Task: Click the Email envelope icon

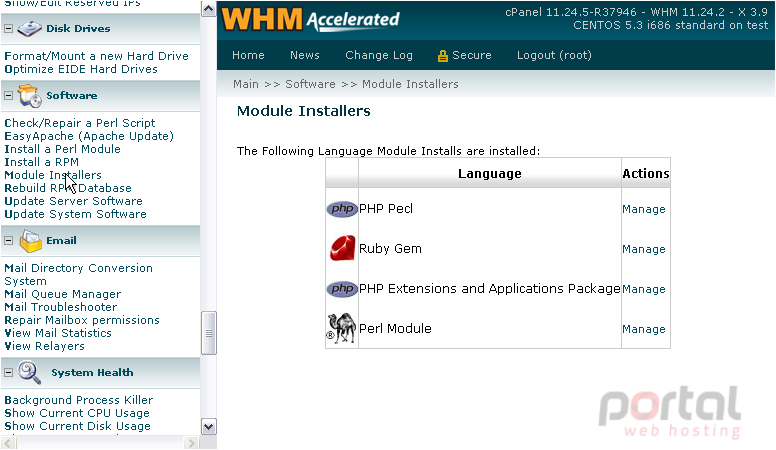Action: (30, 241)
